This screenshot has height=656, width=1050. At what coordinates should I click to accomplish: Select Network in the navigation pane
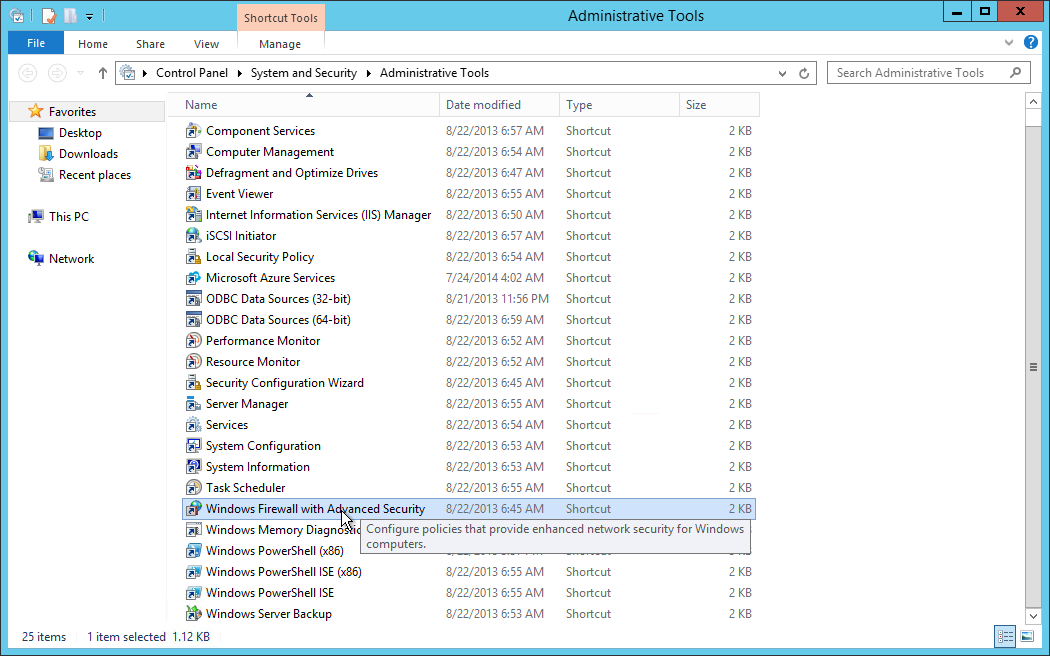tap(72, 258)
